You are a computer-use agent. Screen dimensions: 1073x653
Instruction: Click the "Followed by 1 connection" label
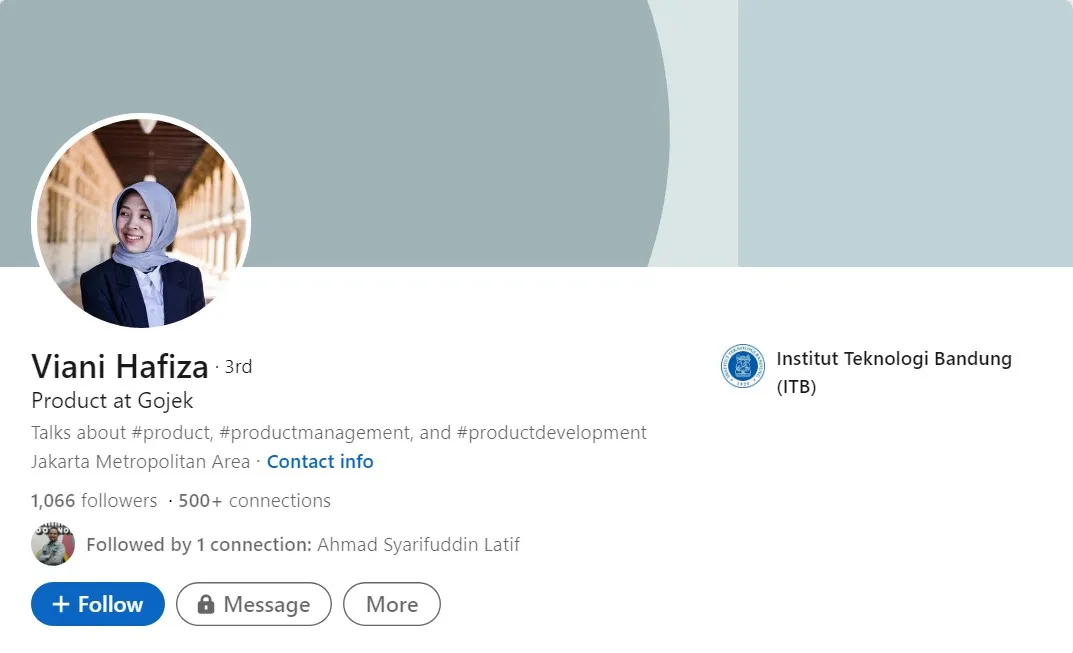click(x=198, y=545)
